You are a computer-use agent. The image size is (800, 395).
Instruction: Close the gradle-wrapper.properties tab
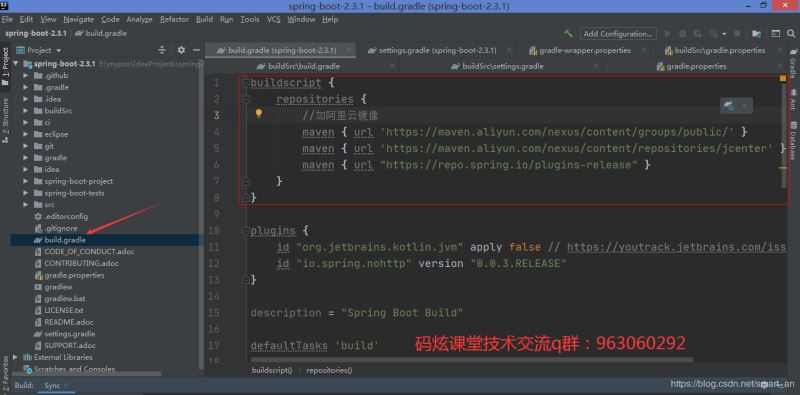644,51
